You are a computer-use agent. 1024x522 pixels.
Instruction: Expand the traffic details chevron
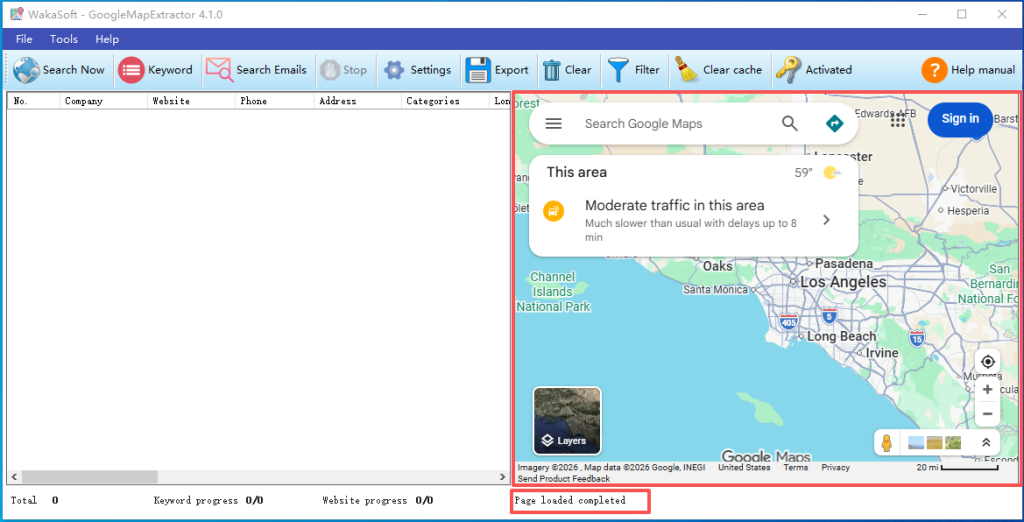826,220
